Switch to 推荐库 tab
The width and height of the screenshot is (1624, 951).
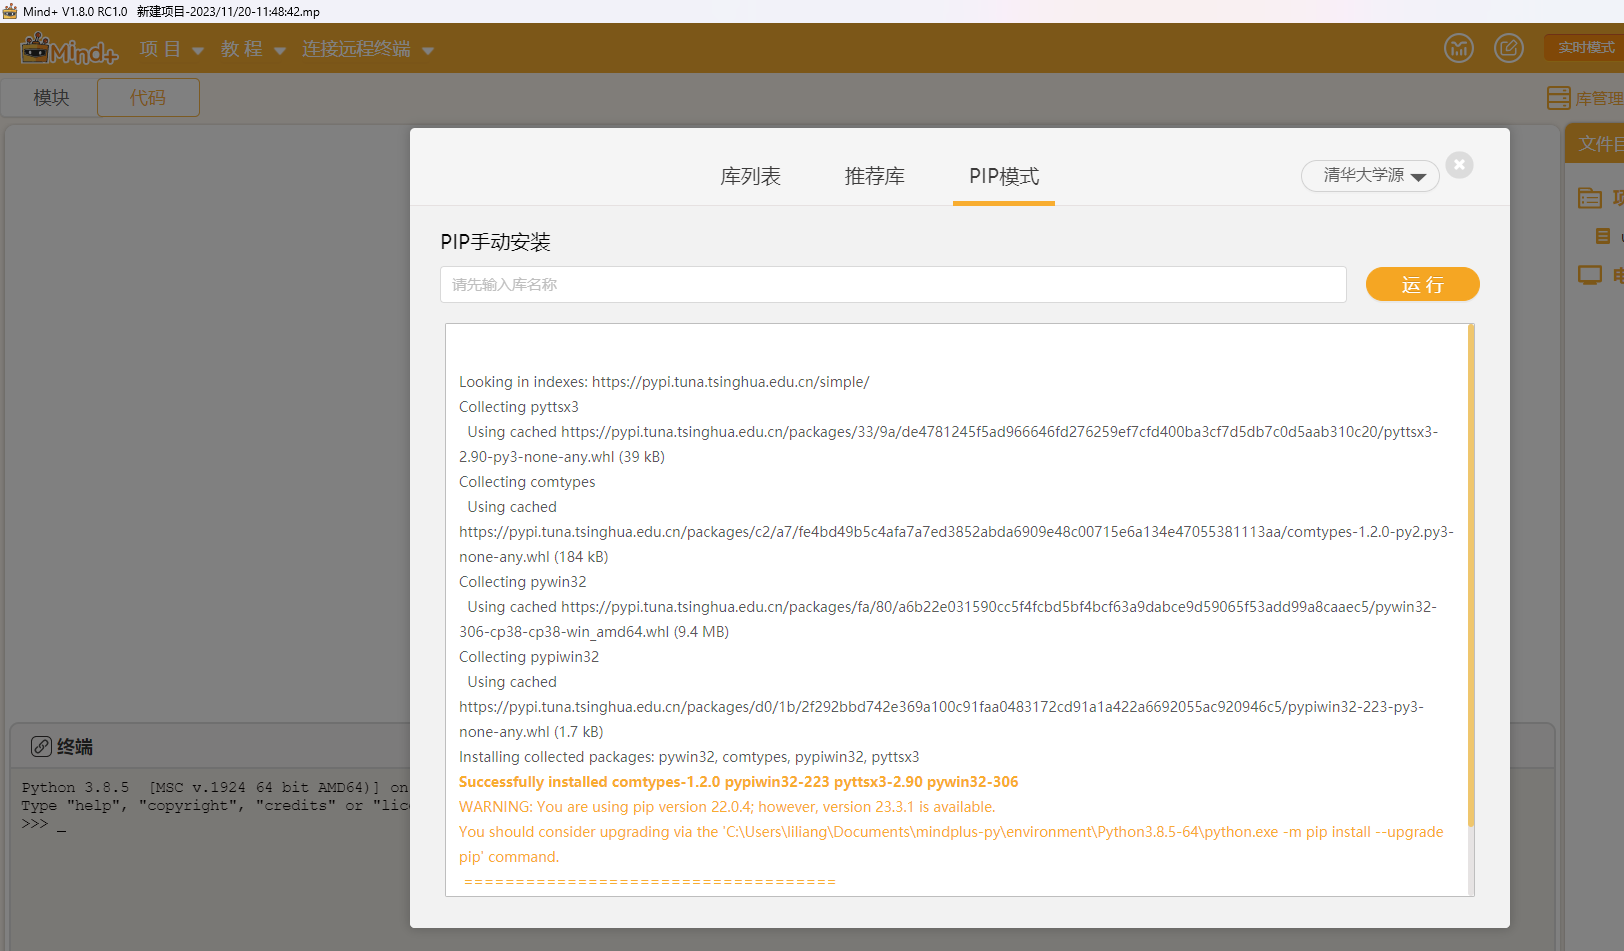tap(874, 176)
